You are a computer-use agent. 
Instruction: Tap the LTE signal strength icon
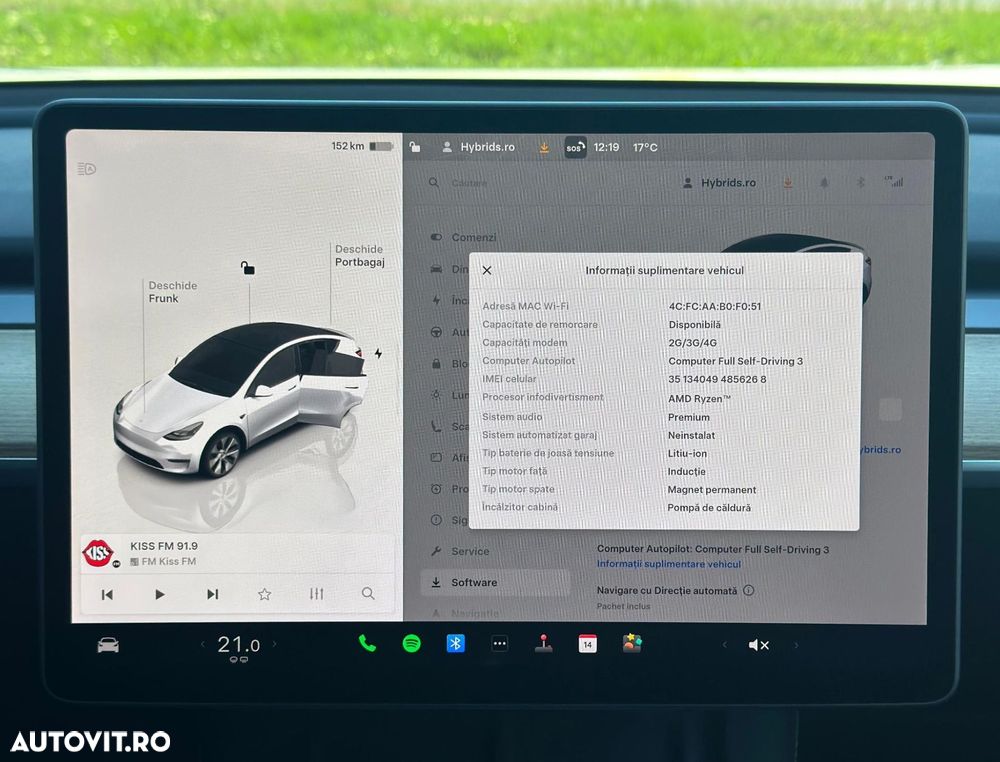click(894, 182)
